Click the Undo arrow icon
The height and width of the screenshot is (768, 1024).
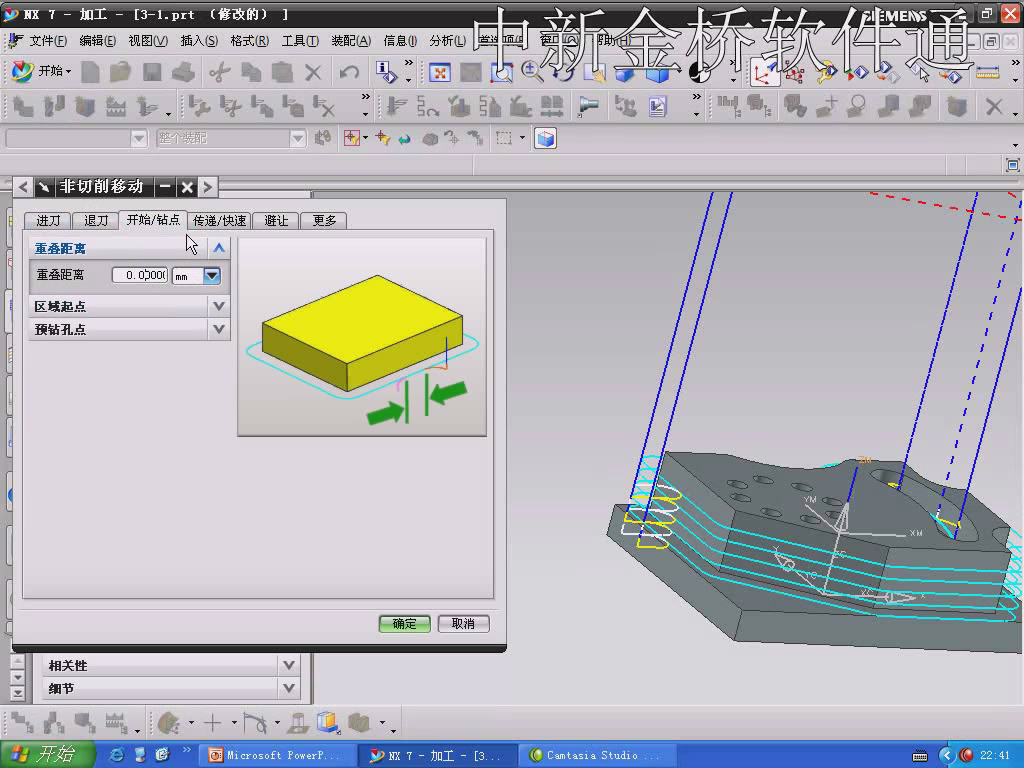[349, 72]
